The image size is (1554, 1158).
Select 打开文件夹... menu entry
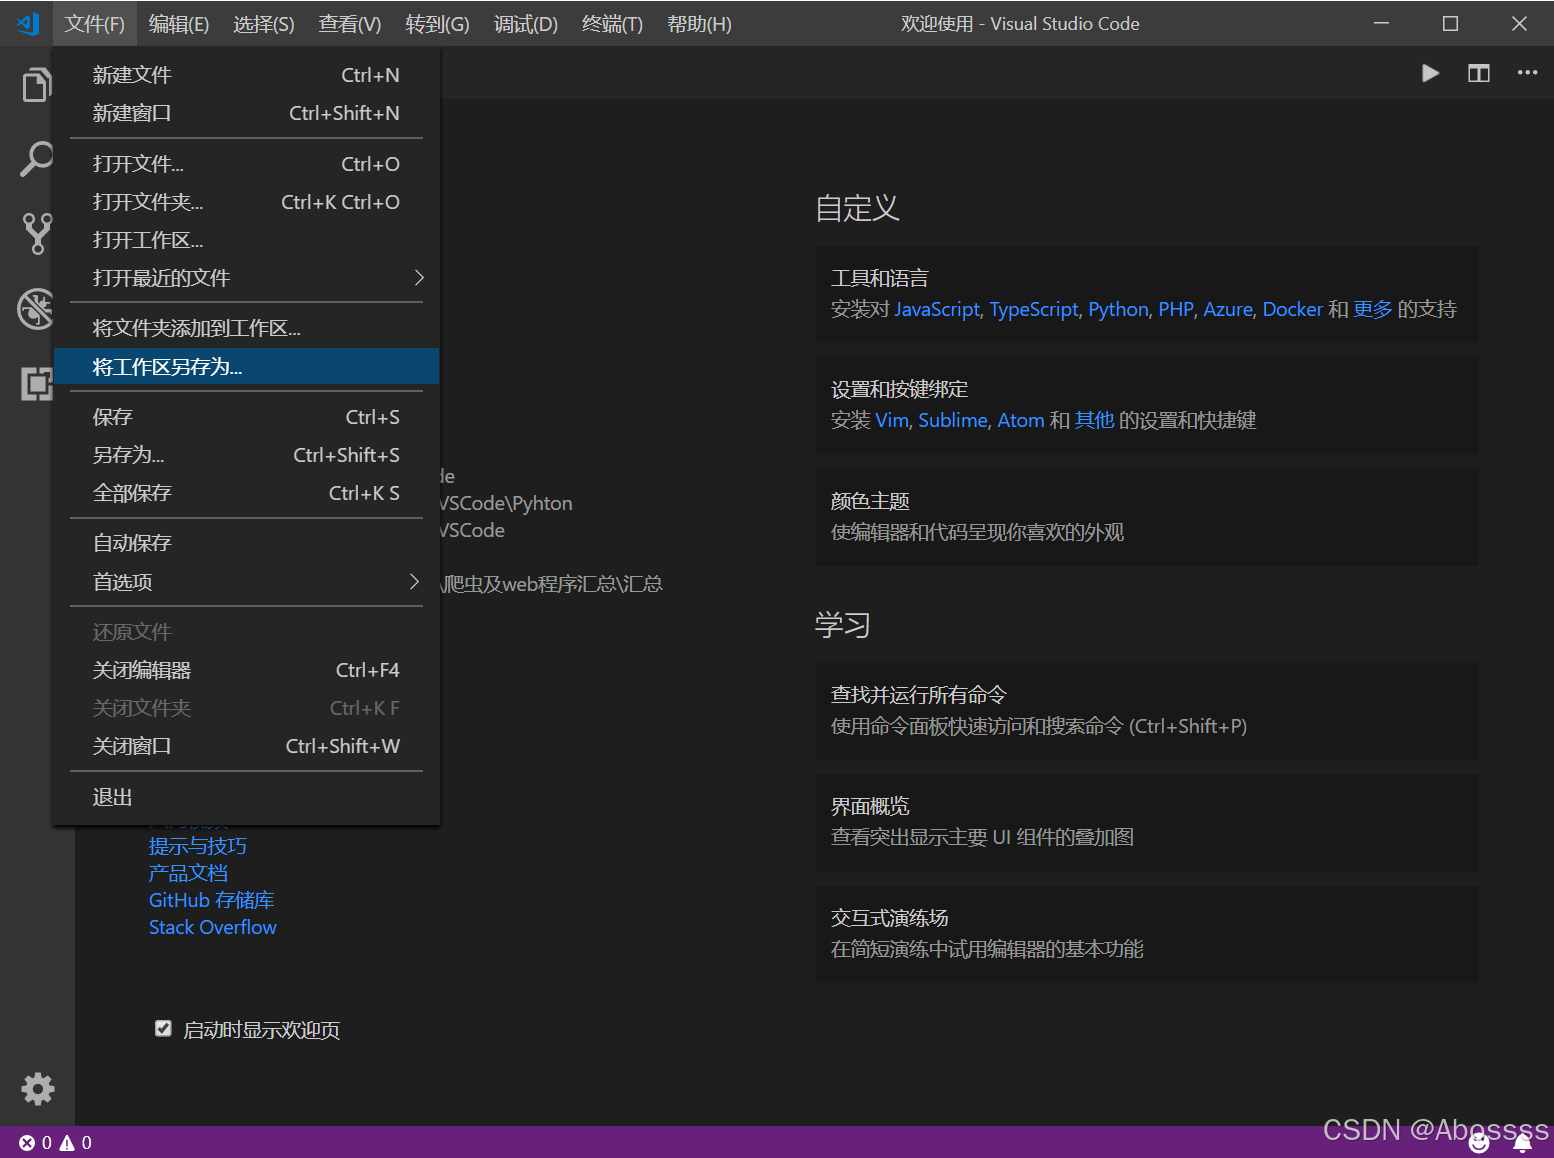pos(246,202)
